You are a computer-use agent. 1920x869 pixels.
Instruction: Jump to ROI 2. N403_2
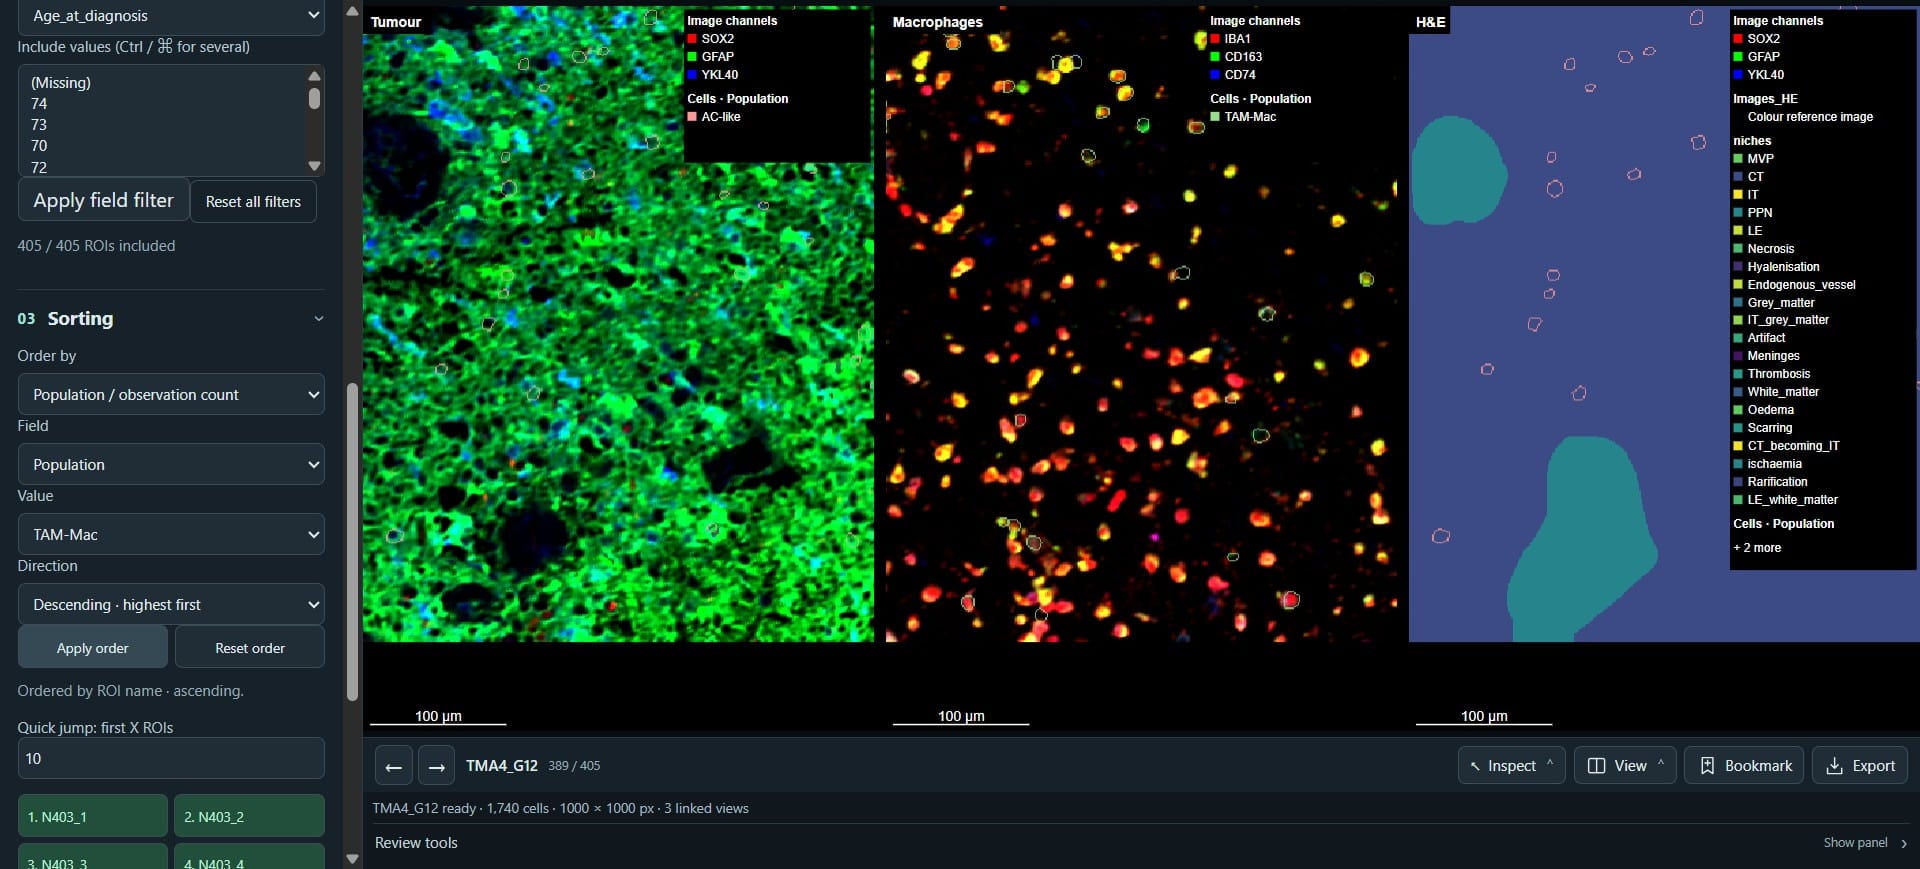(249, 816)
